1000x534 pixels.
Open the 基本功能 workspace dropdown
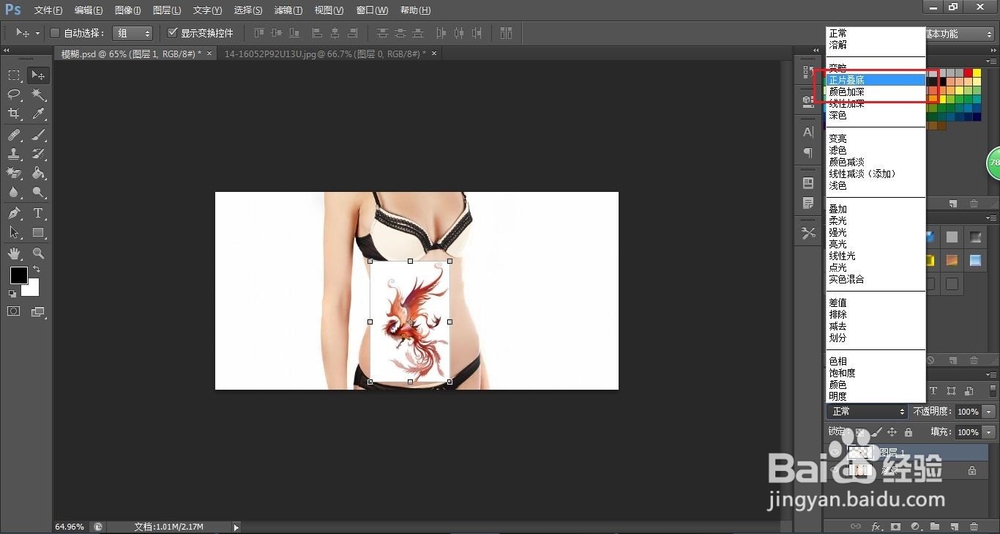960,34
